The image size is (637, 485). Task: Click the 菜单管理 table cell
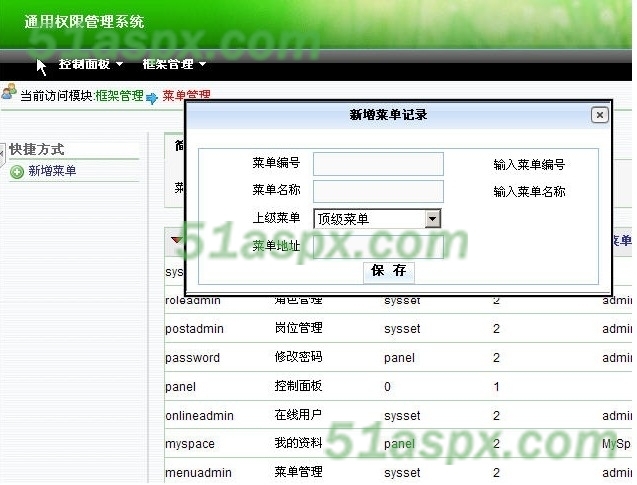pos(299,472)
